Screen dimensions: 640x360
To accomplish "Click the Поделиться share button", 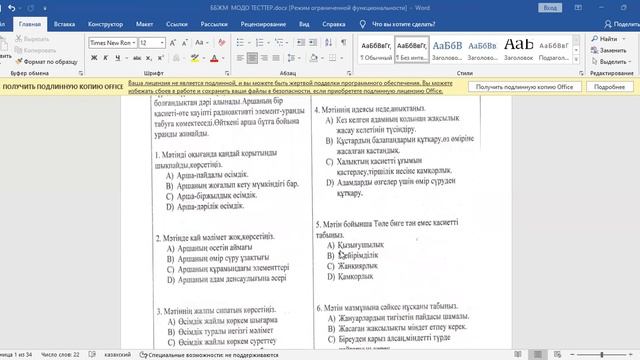I will pos(622,24).
